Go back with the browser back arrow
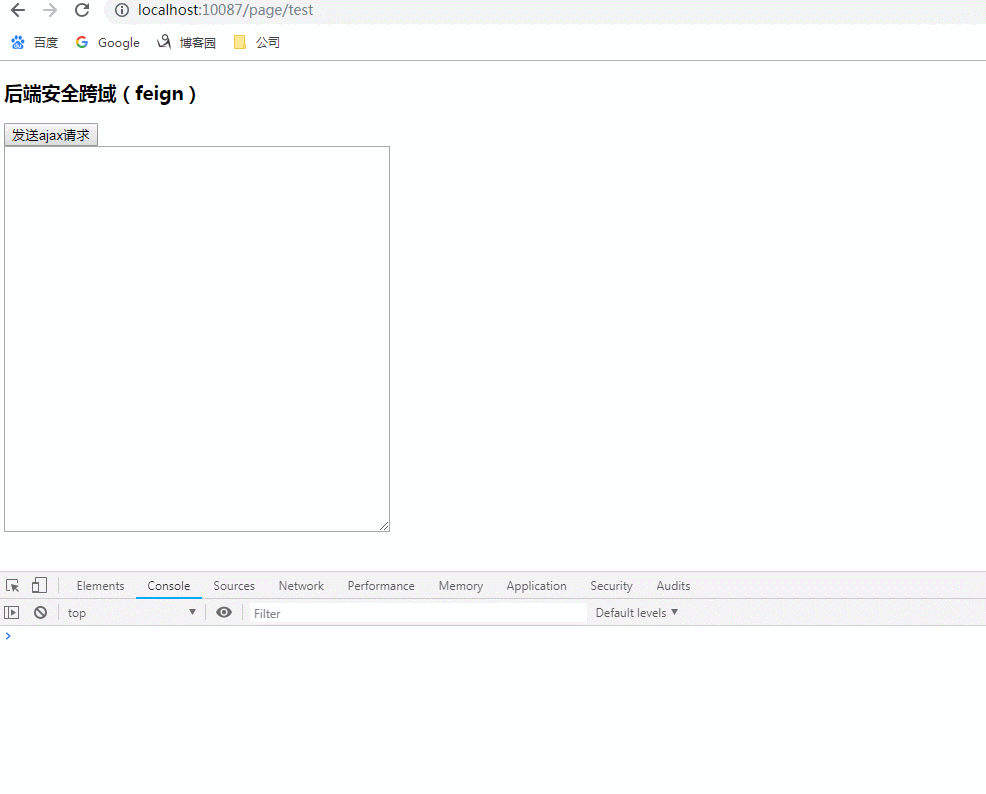986x794 pixels. pyautogui.click(x=18, y=10)
